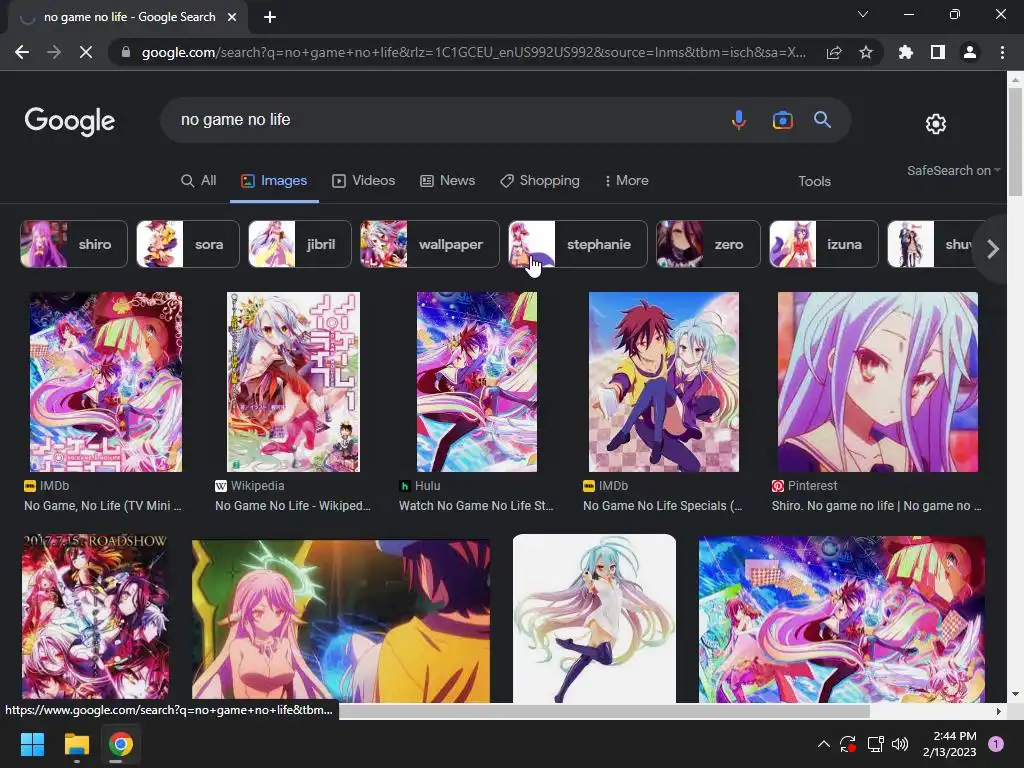The width and height of the screenshot is (1024, 768).
Task: Bookmark this page with star icon
Action: (x=866, y=52)
